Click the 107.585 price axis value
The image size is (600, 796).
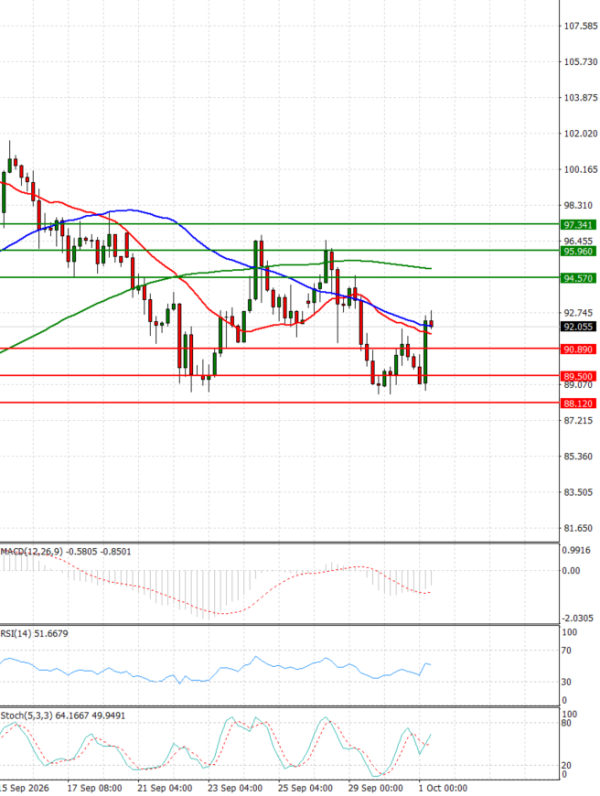point(581,26)
